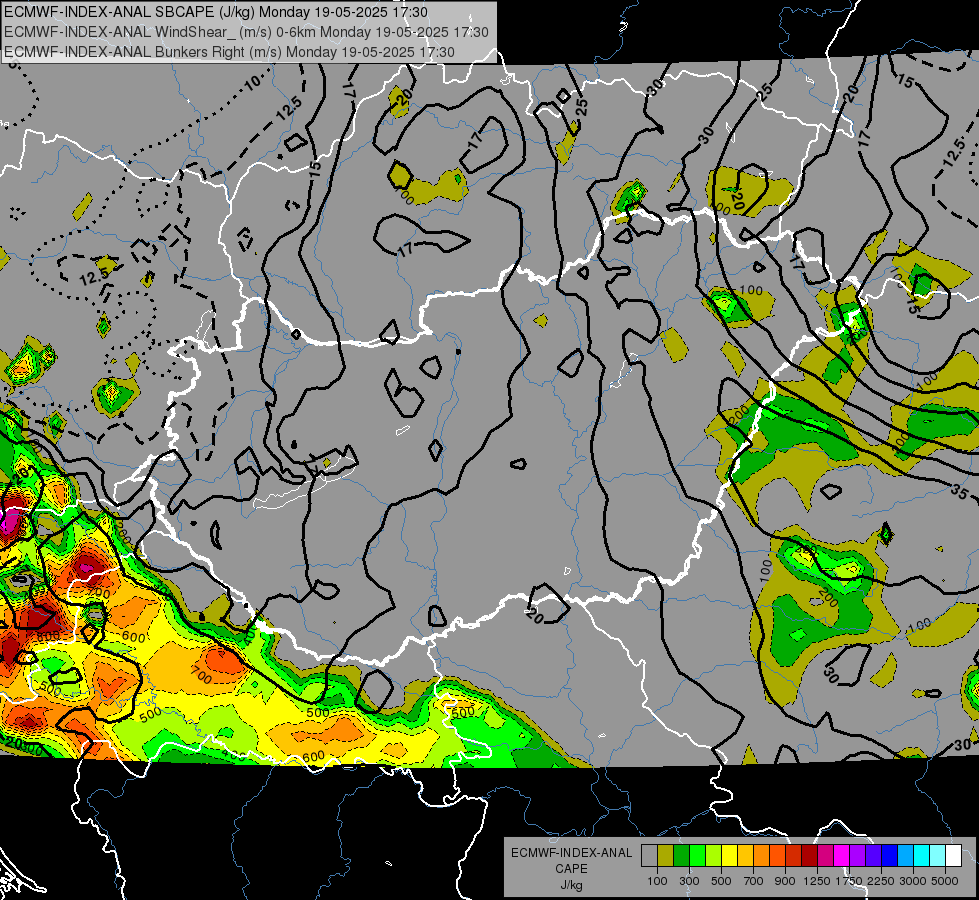Click the CAPE label in the legend
The image size is (979, 900).
(x=571, y=869)
